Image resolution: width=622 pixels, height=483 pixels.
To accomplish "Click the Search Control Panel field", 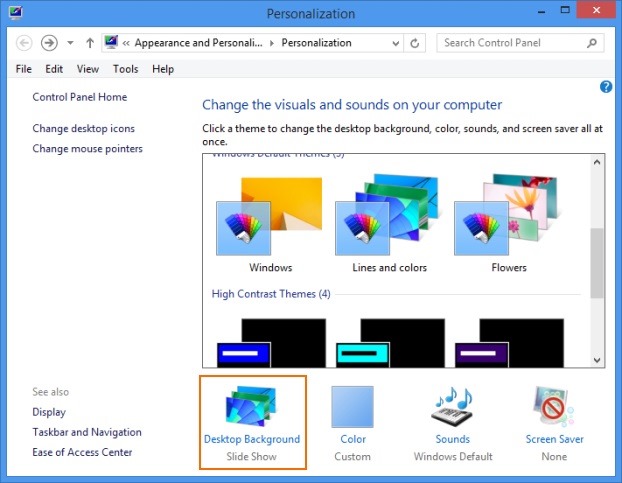I will 520,43.
